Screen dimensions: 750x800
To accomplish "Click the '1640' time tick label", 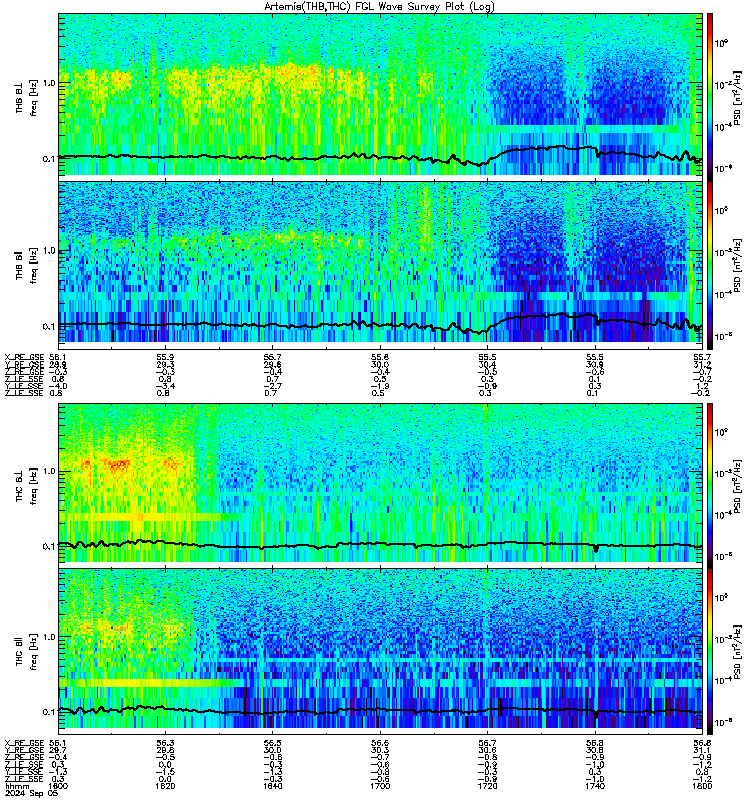I will tap(272, 786).
